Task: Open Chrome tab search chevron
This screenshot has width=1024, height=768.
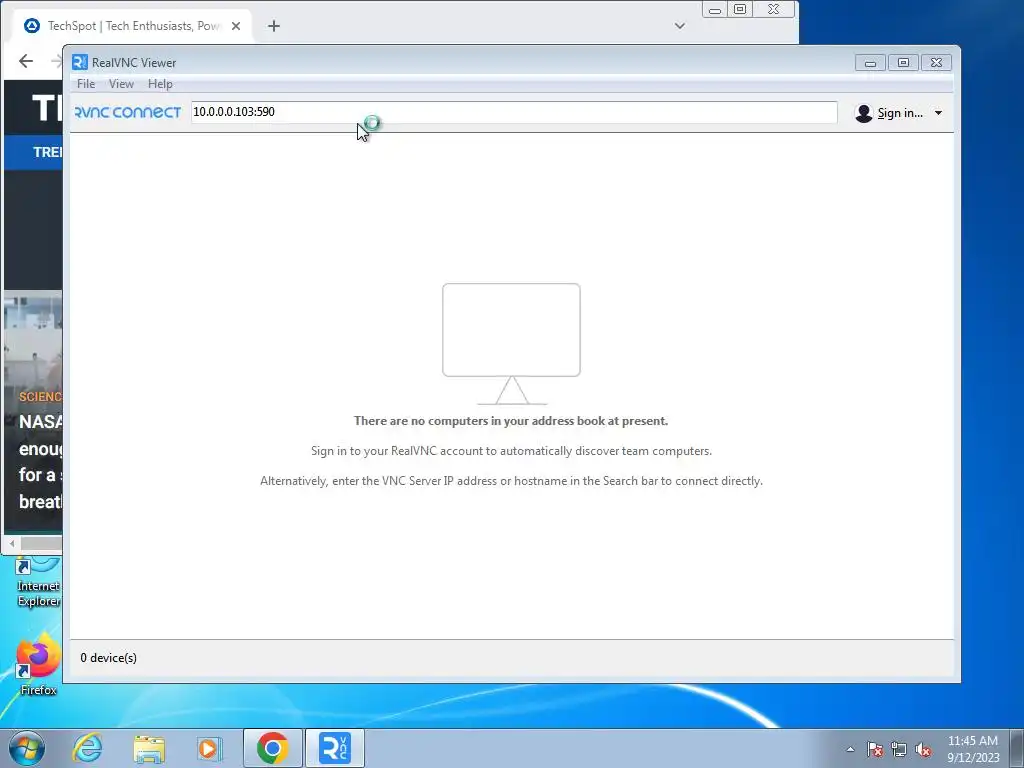Action: point(680,26)
